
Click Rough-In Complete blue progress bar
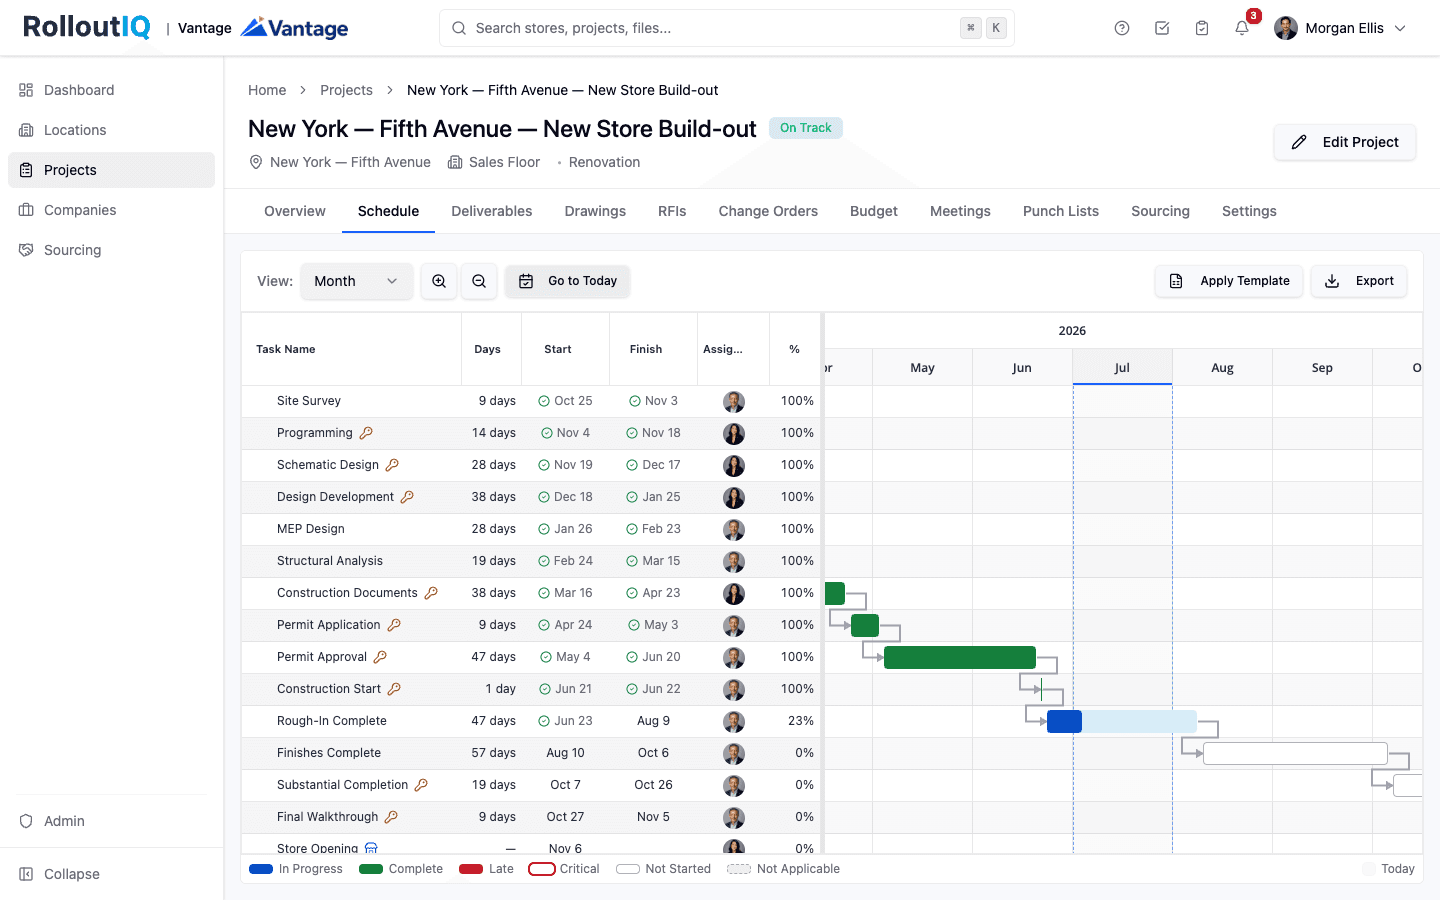1064,721
